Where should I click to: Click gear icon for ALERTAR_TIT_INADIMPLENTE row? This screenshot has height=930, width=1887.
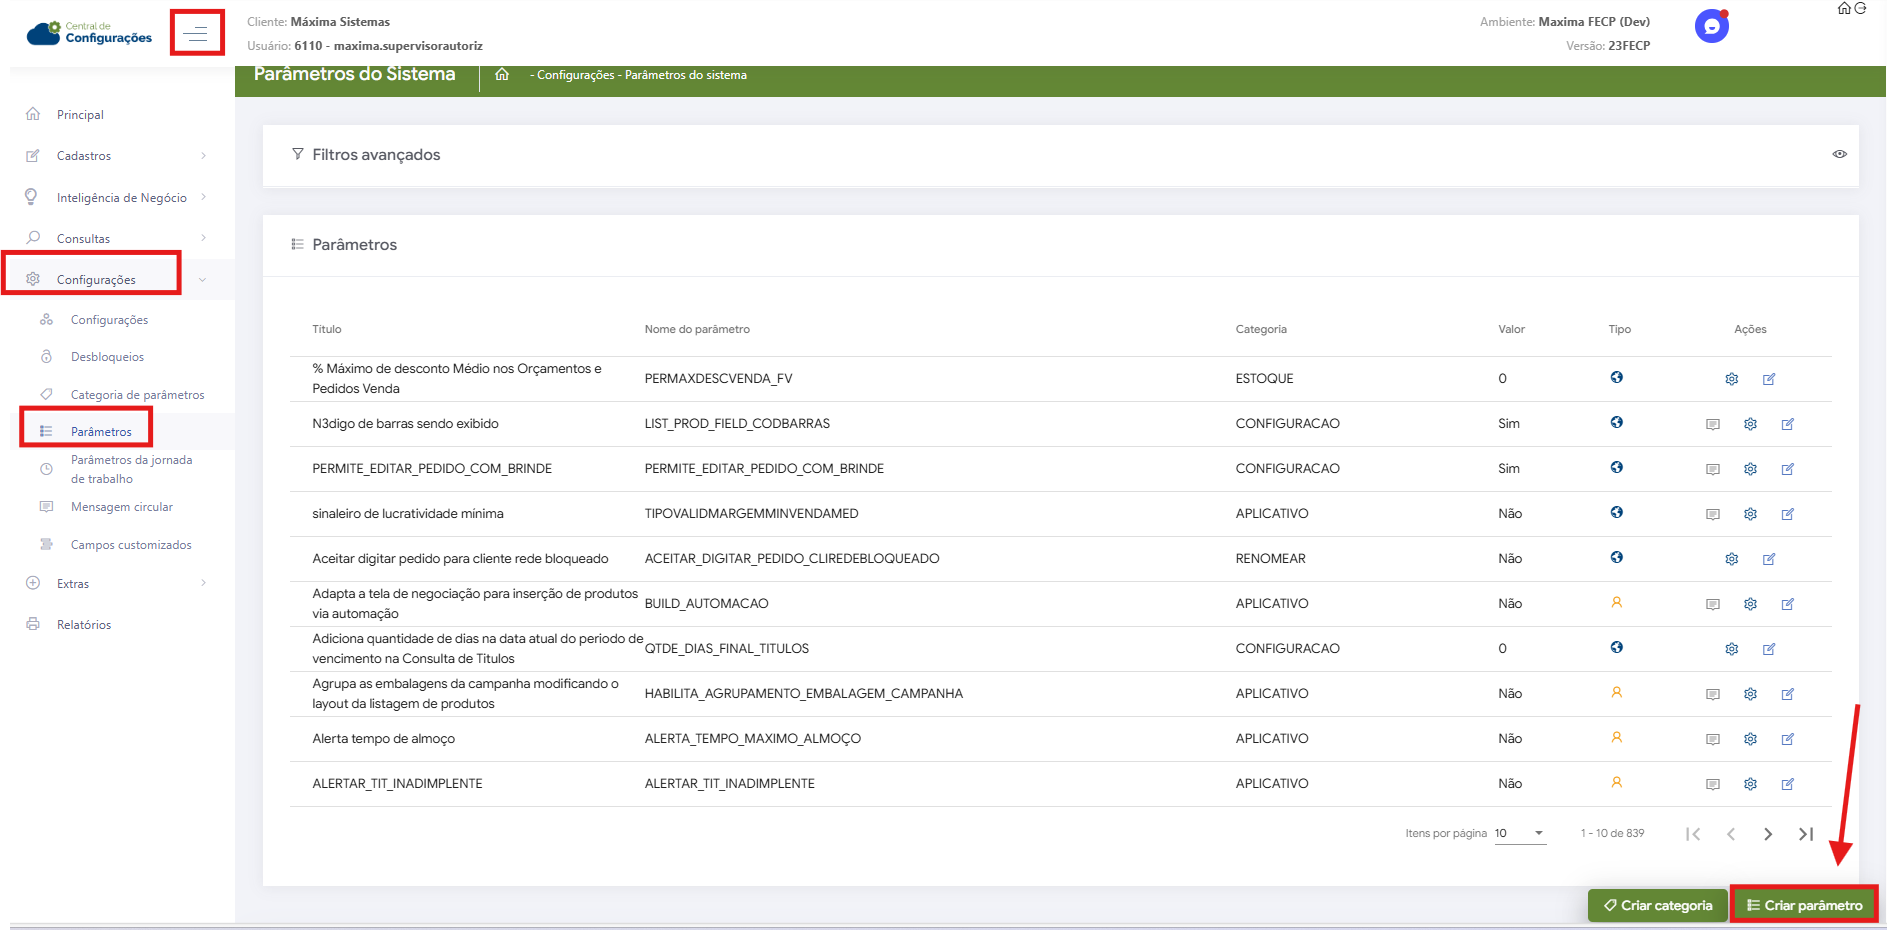1750,784
